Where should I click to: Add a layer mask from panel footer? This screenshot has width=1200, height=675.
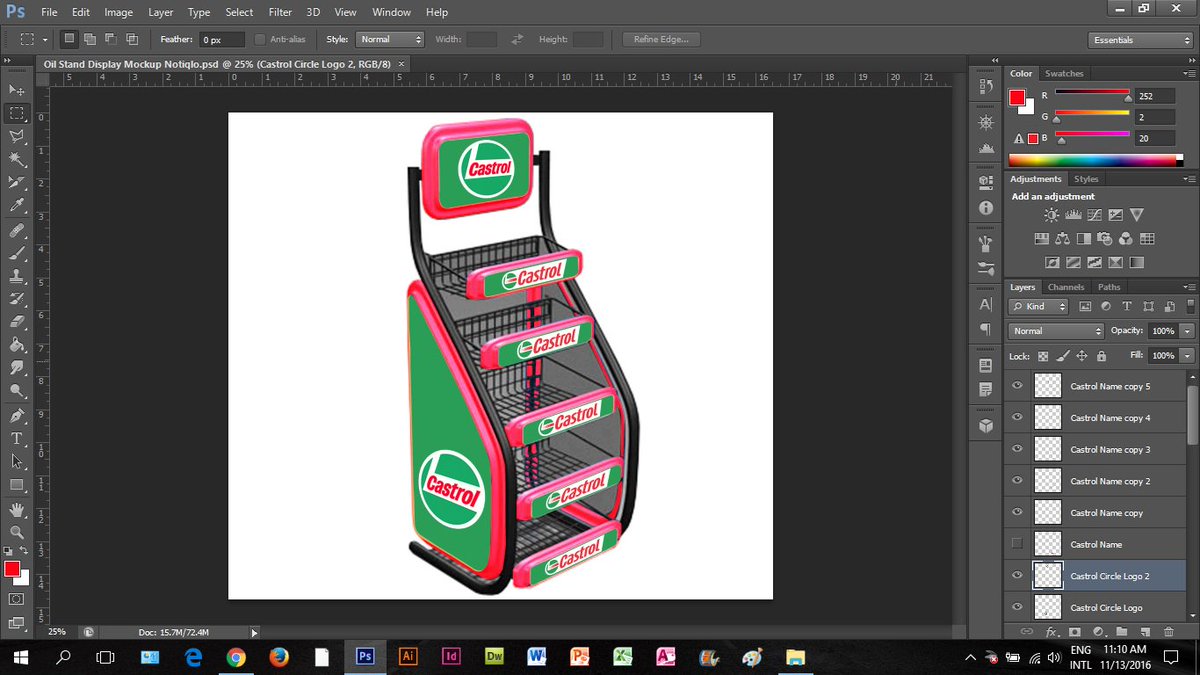1075,632
